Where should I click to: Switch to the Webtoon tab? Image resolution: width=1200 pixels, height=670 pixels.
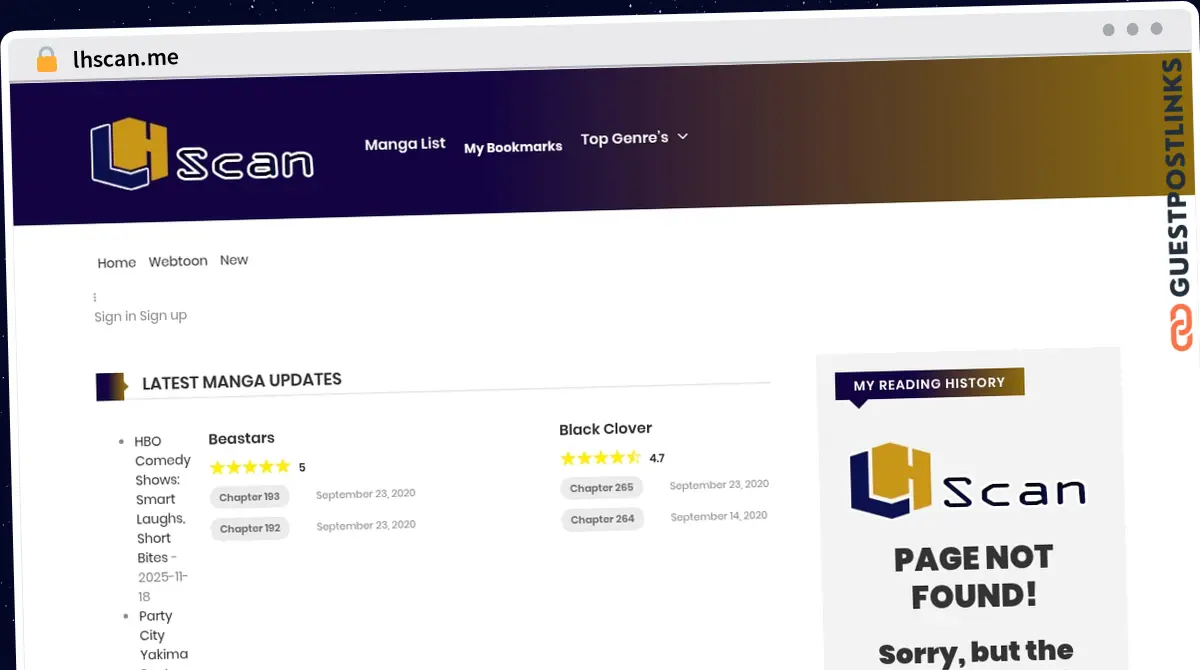178,261
